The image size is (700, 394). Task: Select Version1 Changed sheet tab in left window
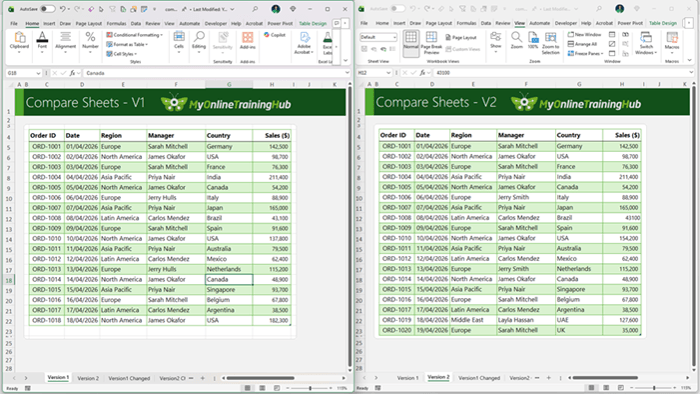129,378
